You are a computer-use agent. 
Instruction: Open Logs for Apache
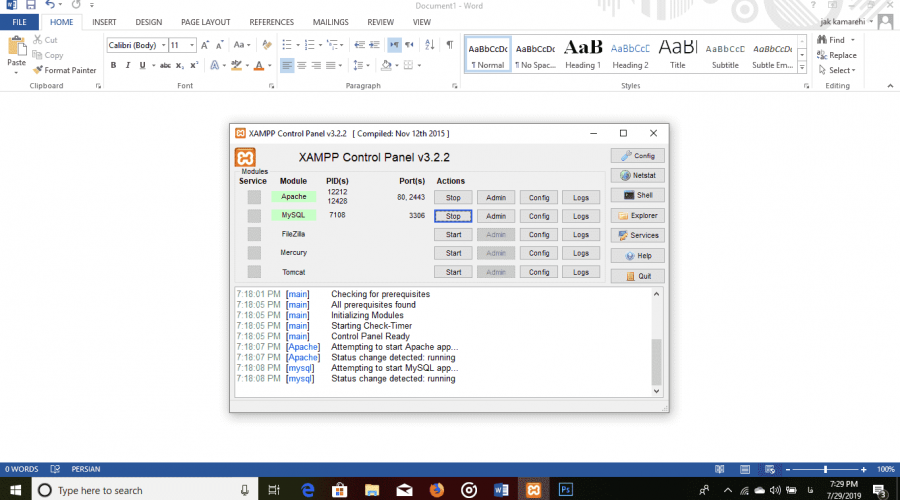pos(581,197)
